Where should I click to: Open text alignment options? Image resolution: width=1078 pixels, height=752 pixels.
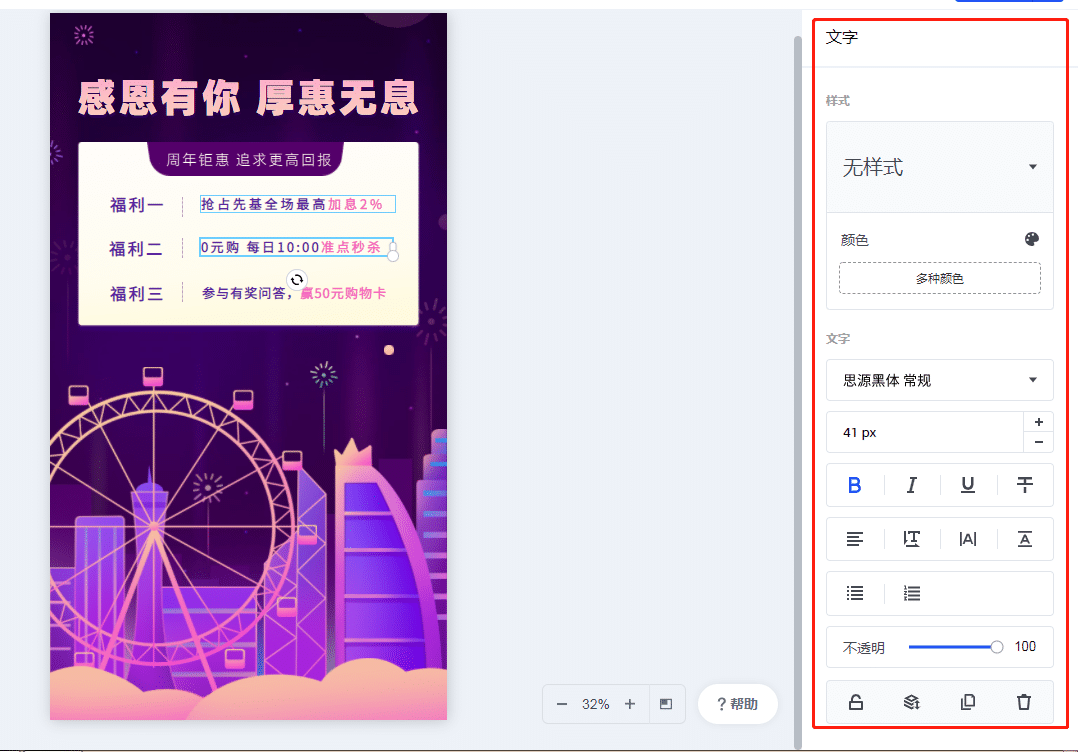coord(855,539)
